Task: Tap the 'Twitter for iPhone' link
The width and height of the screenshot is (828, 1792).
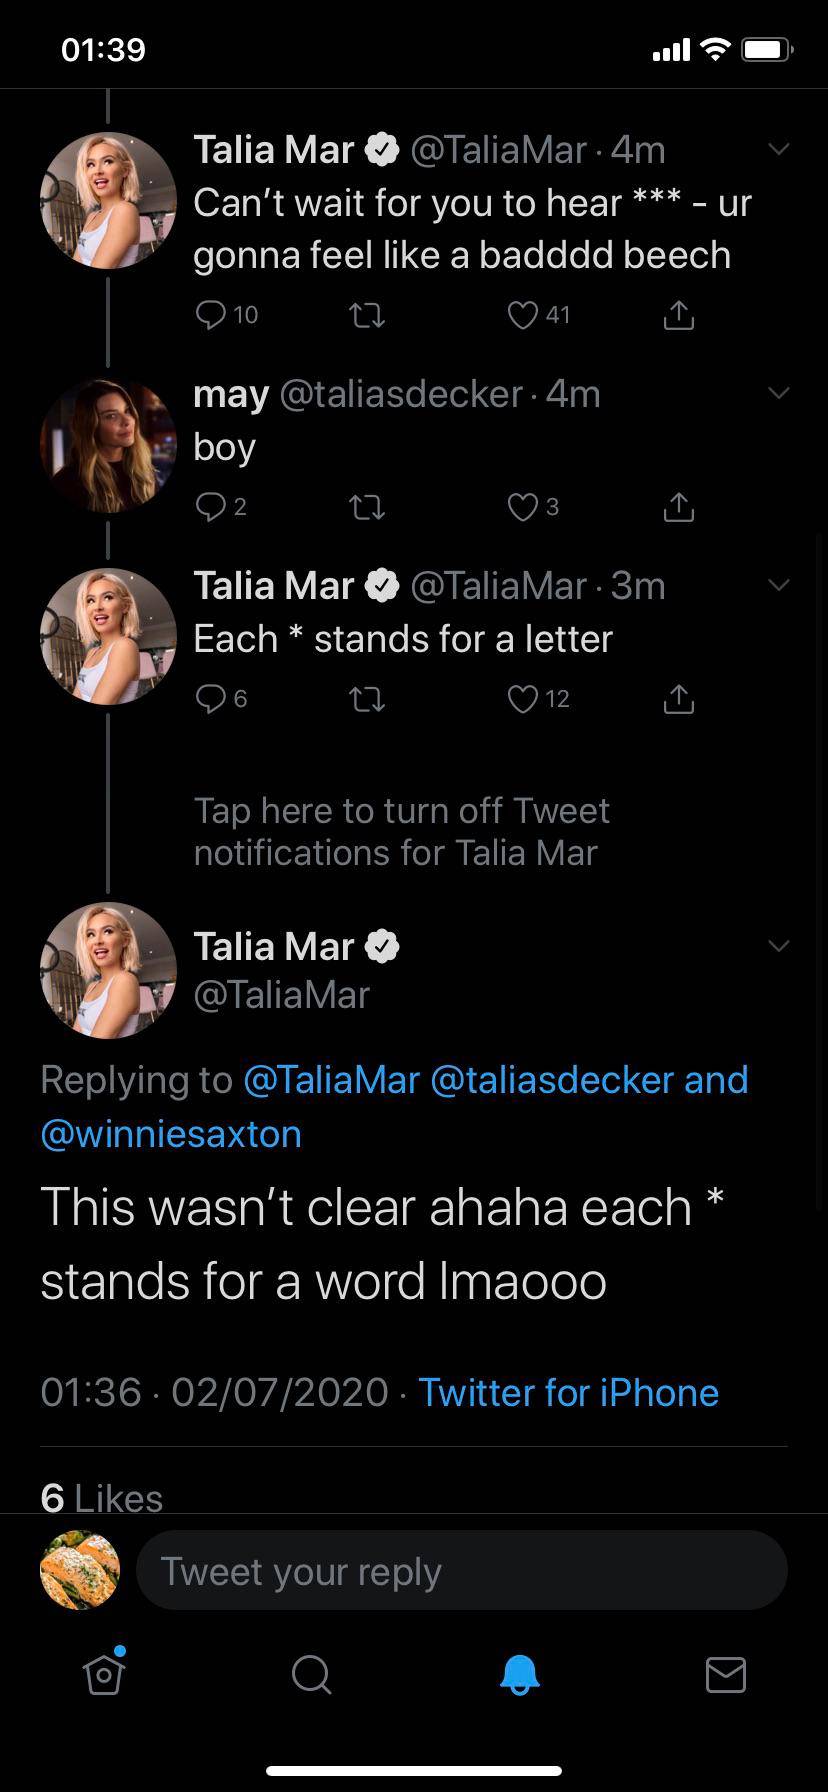Action: click(x=568, y=1392)
